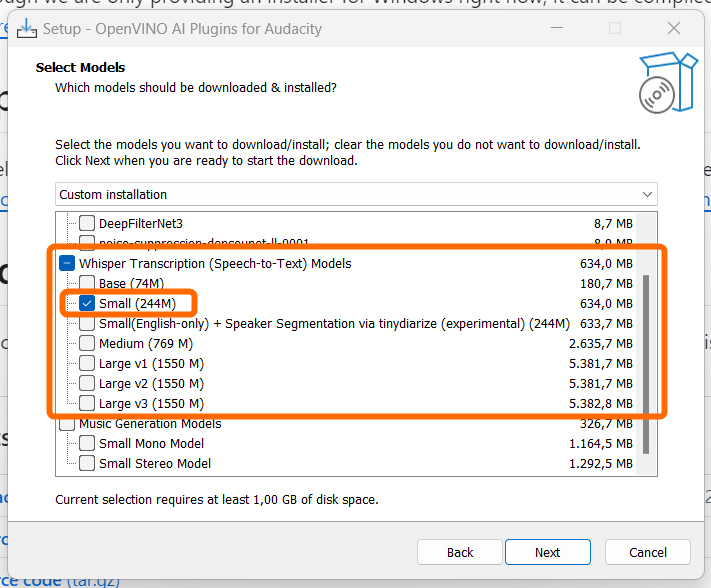Click the 180,7 MB size value
This screenshot has width=711, height=588.
tap(606, 284)
